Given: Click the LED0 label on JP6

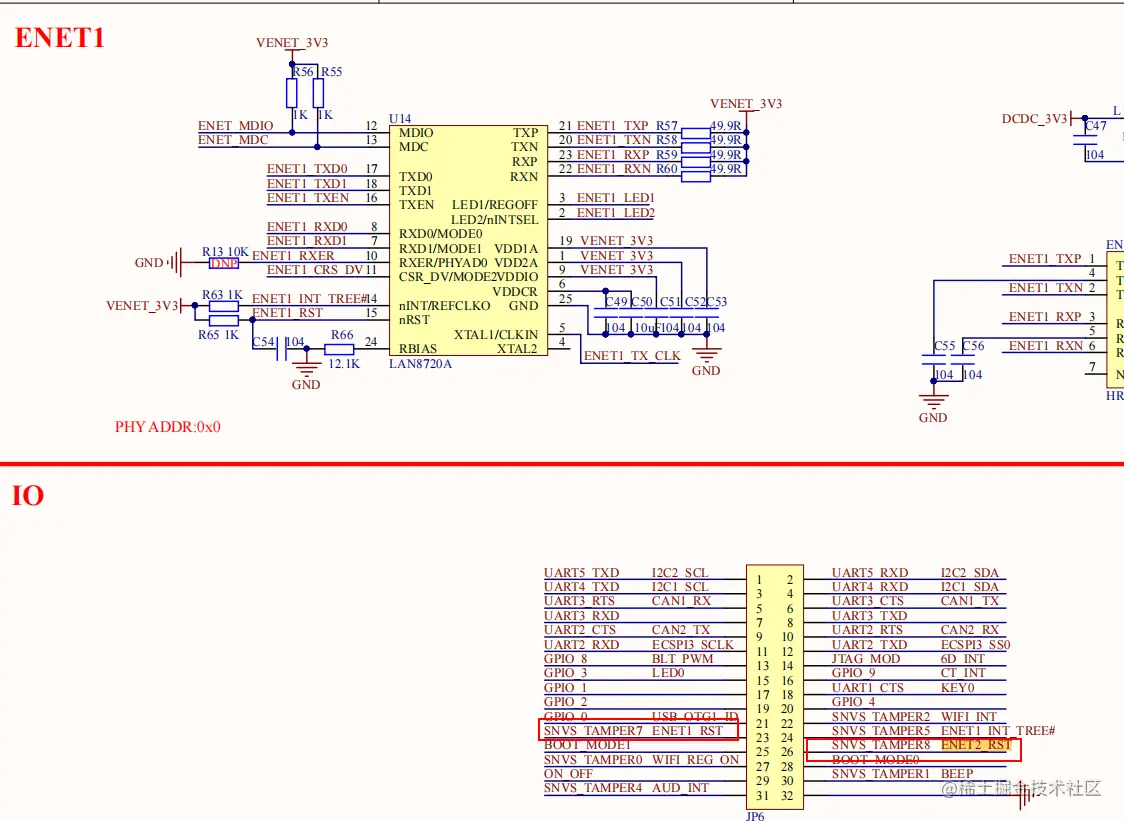Looking at the screenshot, I should click(x=667, y=673).
